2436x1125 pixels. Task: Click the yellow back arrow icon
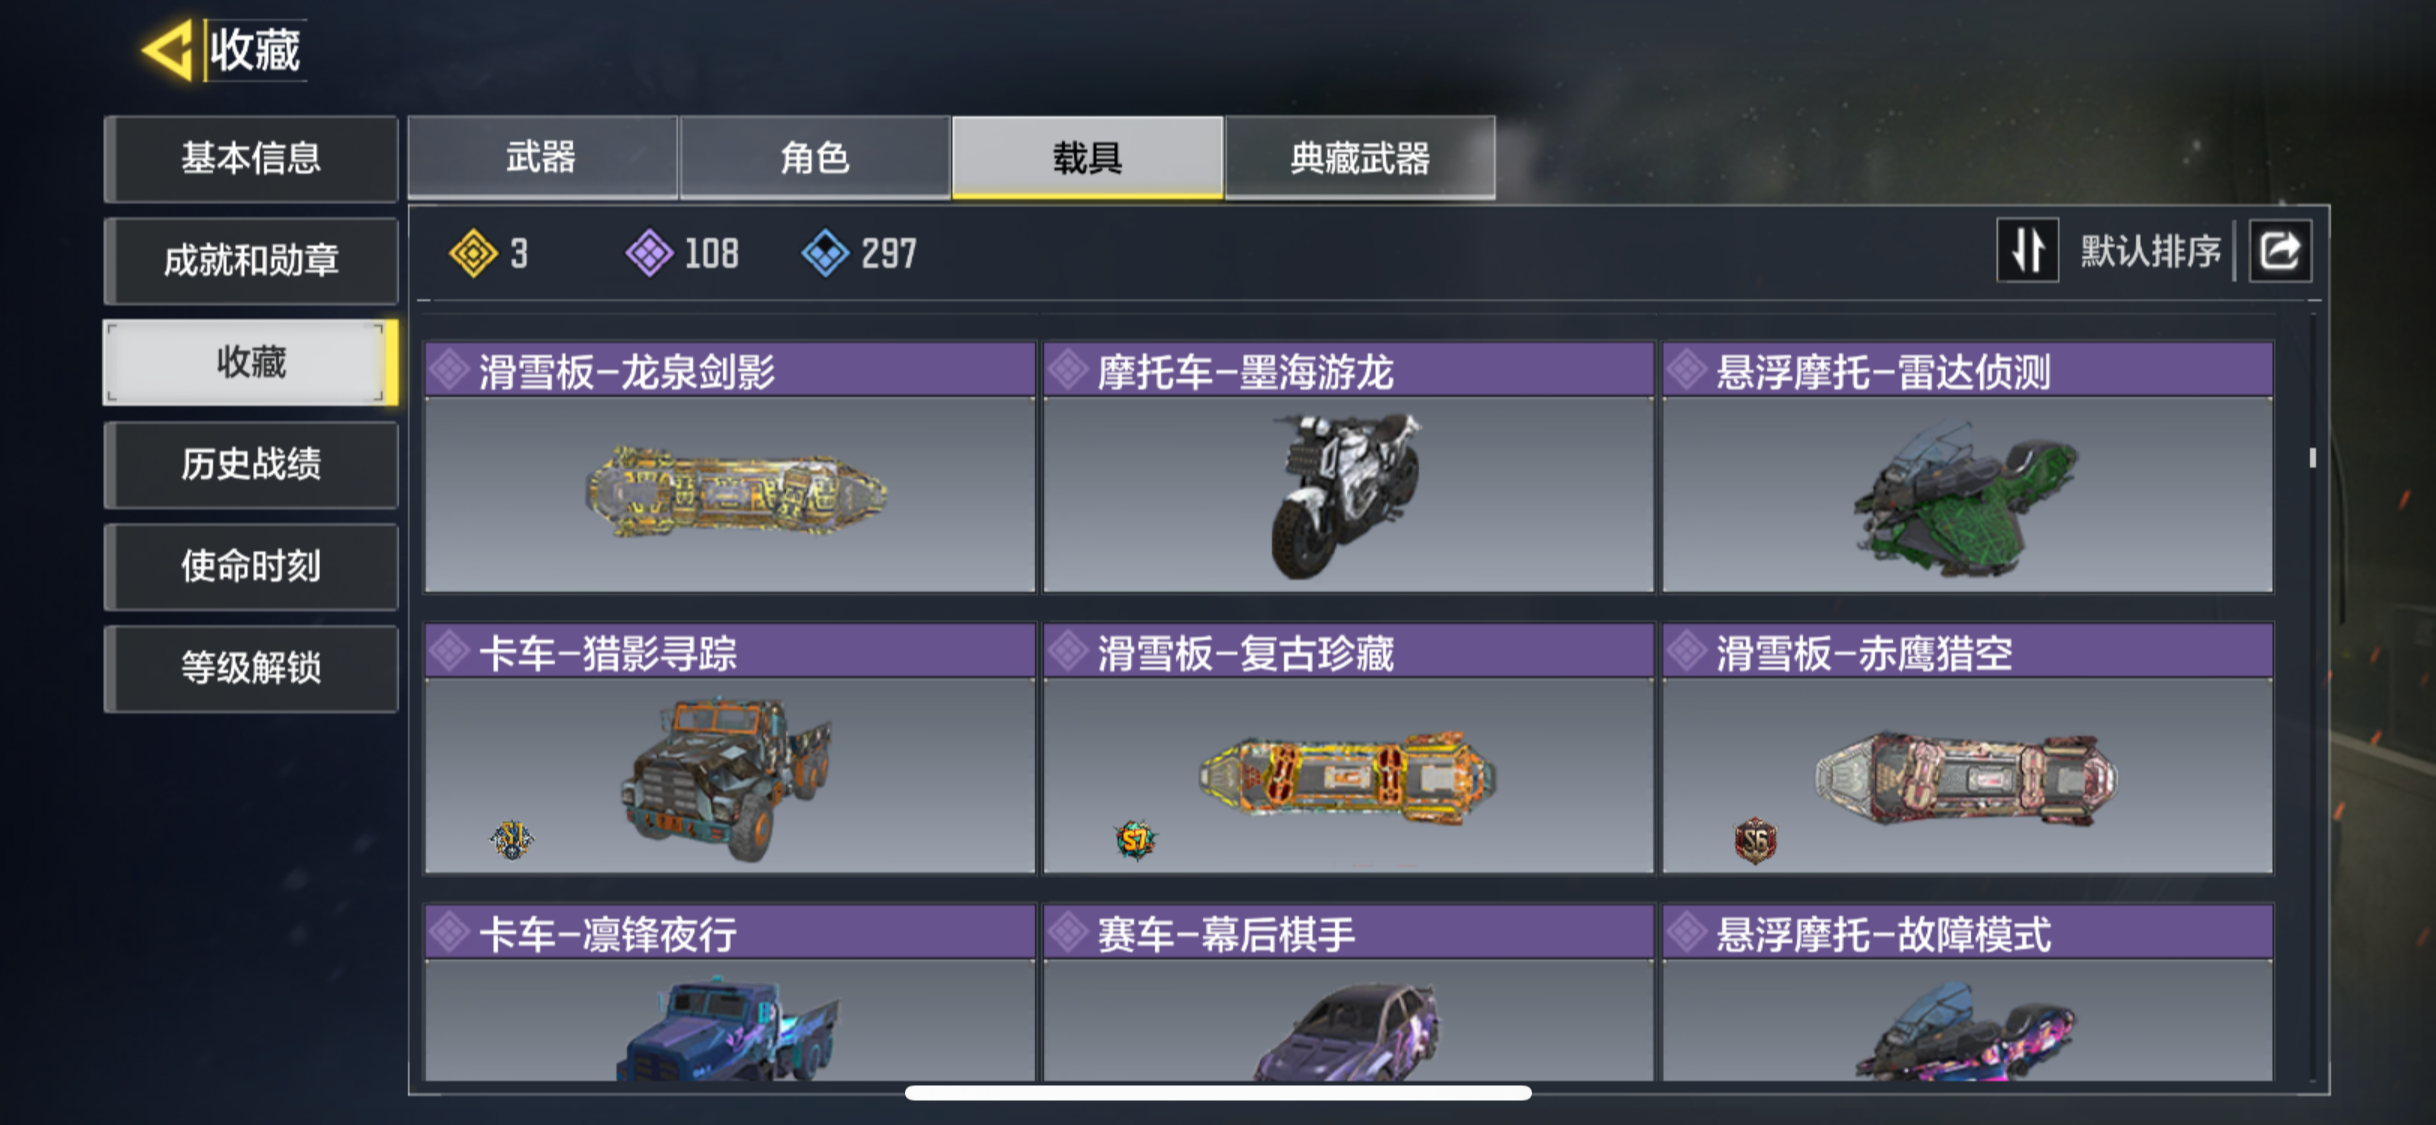coord(169,50)
